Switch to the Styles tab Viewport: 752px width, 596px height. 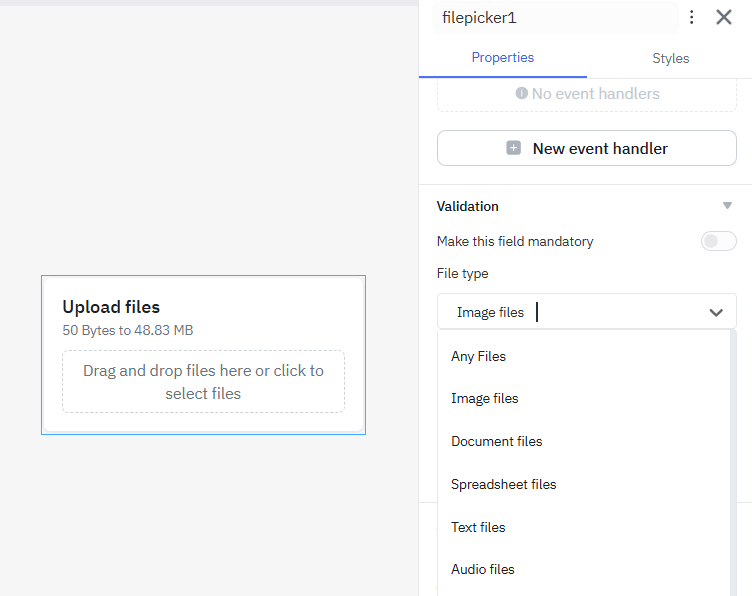tap(670, 58)
